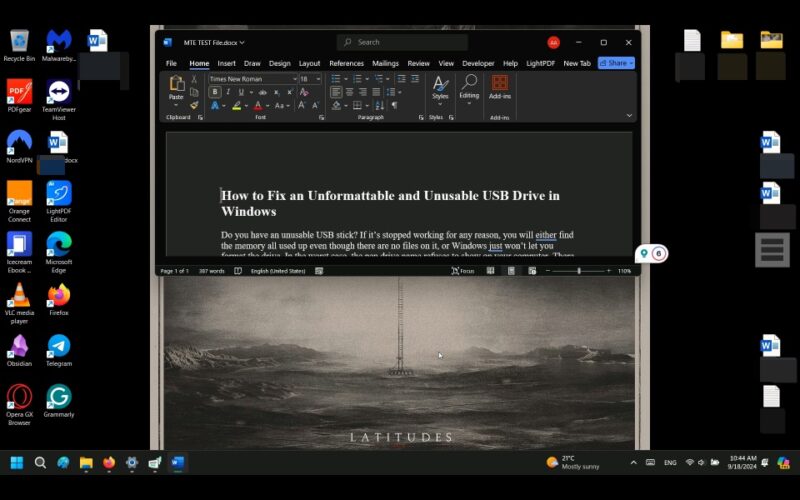The width and height of the screenshot is (800, 500).
Task: Toggle Align Left paragraph alignment
Action: [336, 92]
